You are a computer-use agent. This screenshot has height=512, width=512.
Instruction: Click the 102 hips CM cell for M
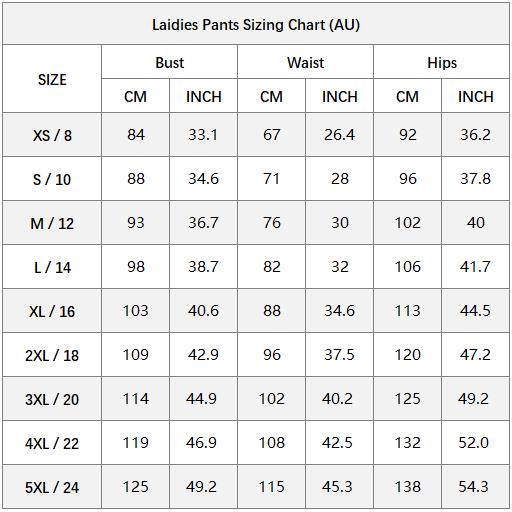click(407, 223)
